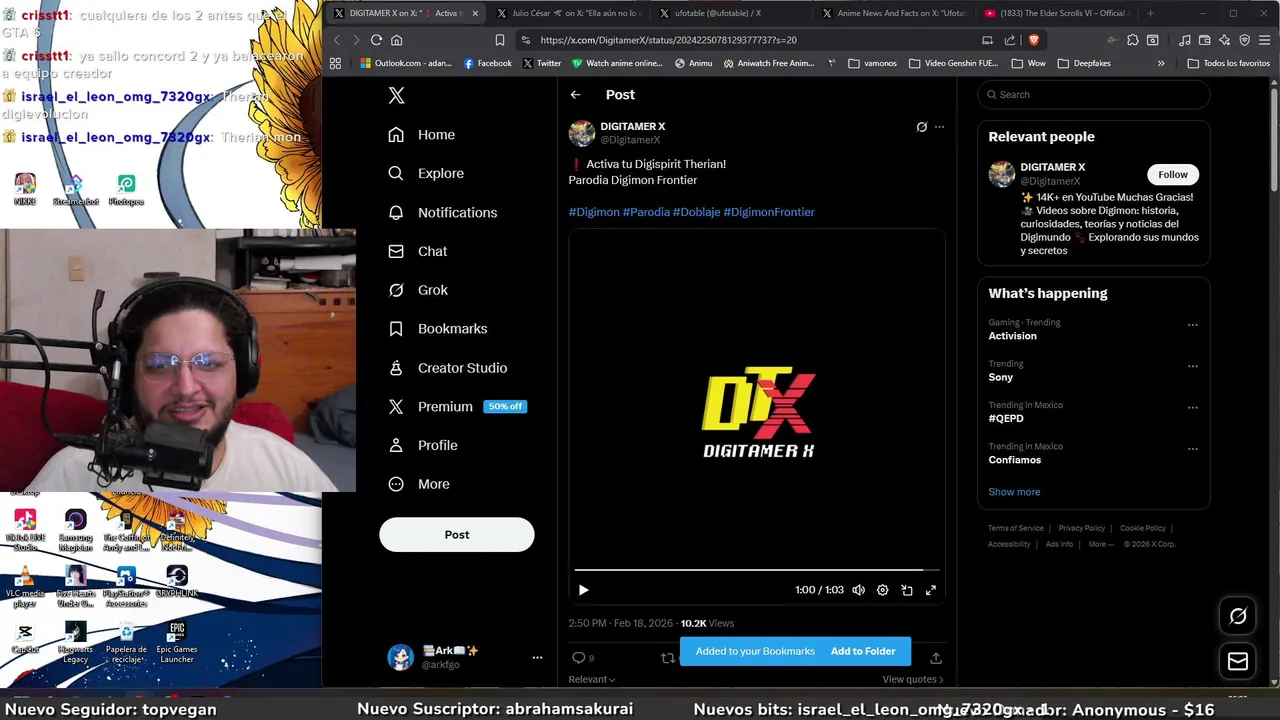Open View quotes link
The image size is (1280, 720).
pos(912,679)
